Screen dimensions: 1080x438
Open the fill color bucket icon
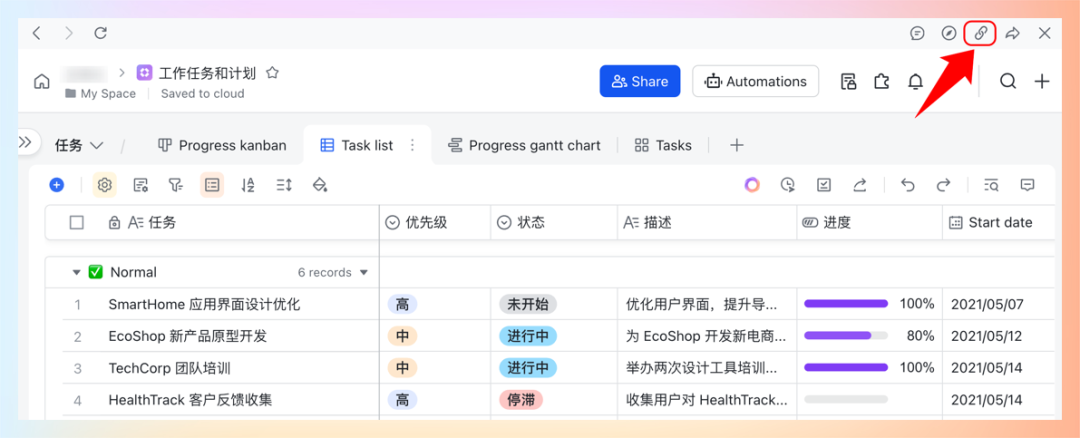320,185
